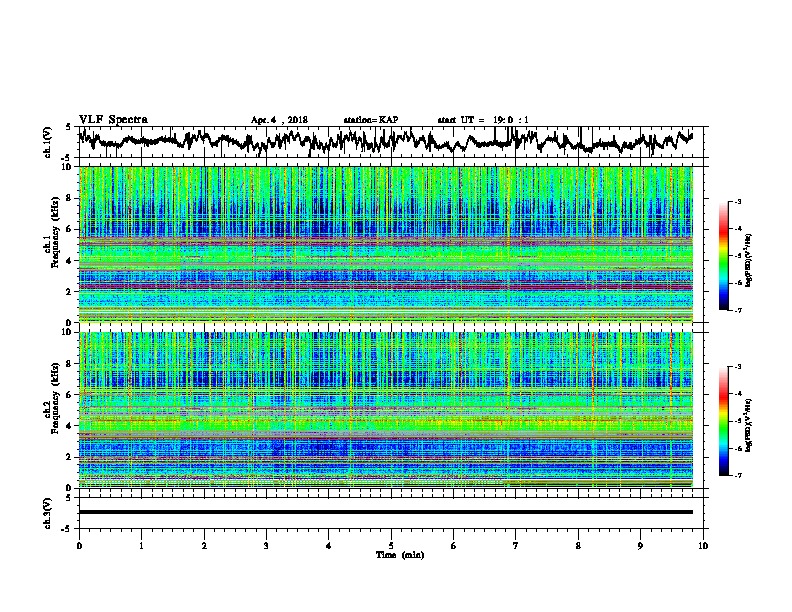Click the "10" tick label on time axis
Screen dimensions: 792x612
point(703,546)
